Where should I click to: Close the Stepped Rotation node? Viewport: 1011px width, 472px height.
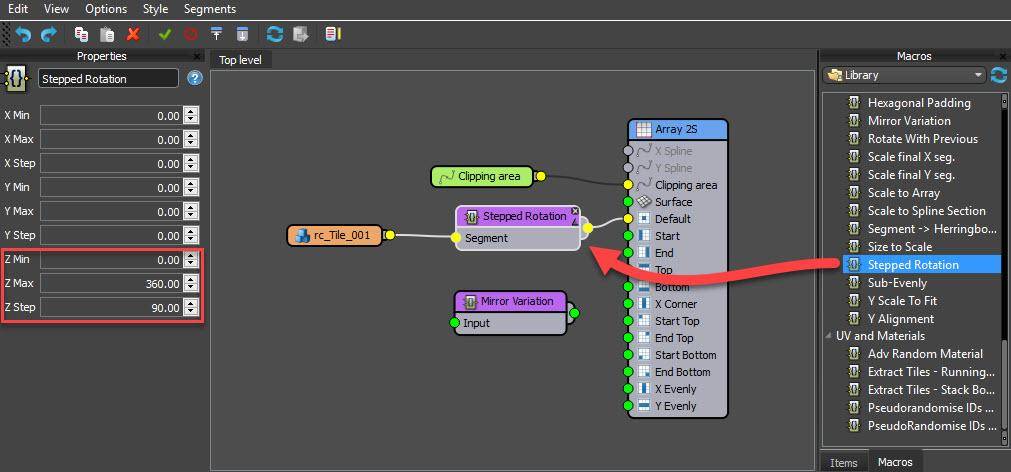574,211
